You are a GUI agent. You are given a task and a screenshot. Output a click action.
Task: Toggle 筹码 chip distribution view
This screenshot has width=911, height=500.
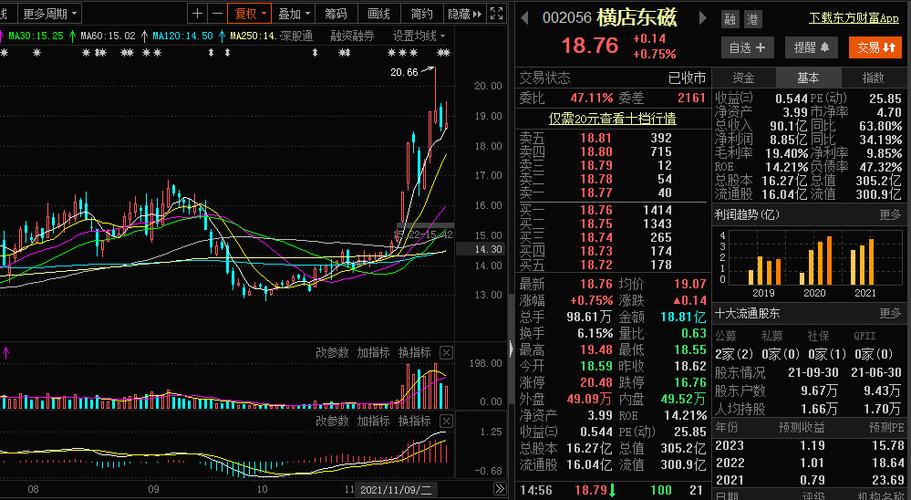click(x=336, y=13)
